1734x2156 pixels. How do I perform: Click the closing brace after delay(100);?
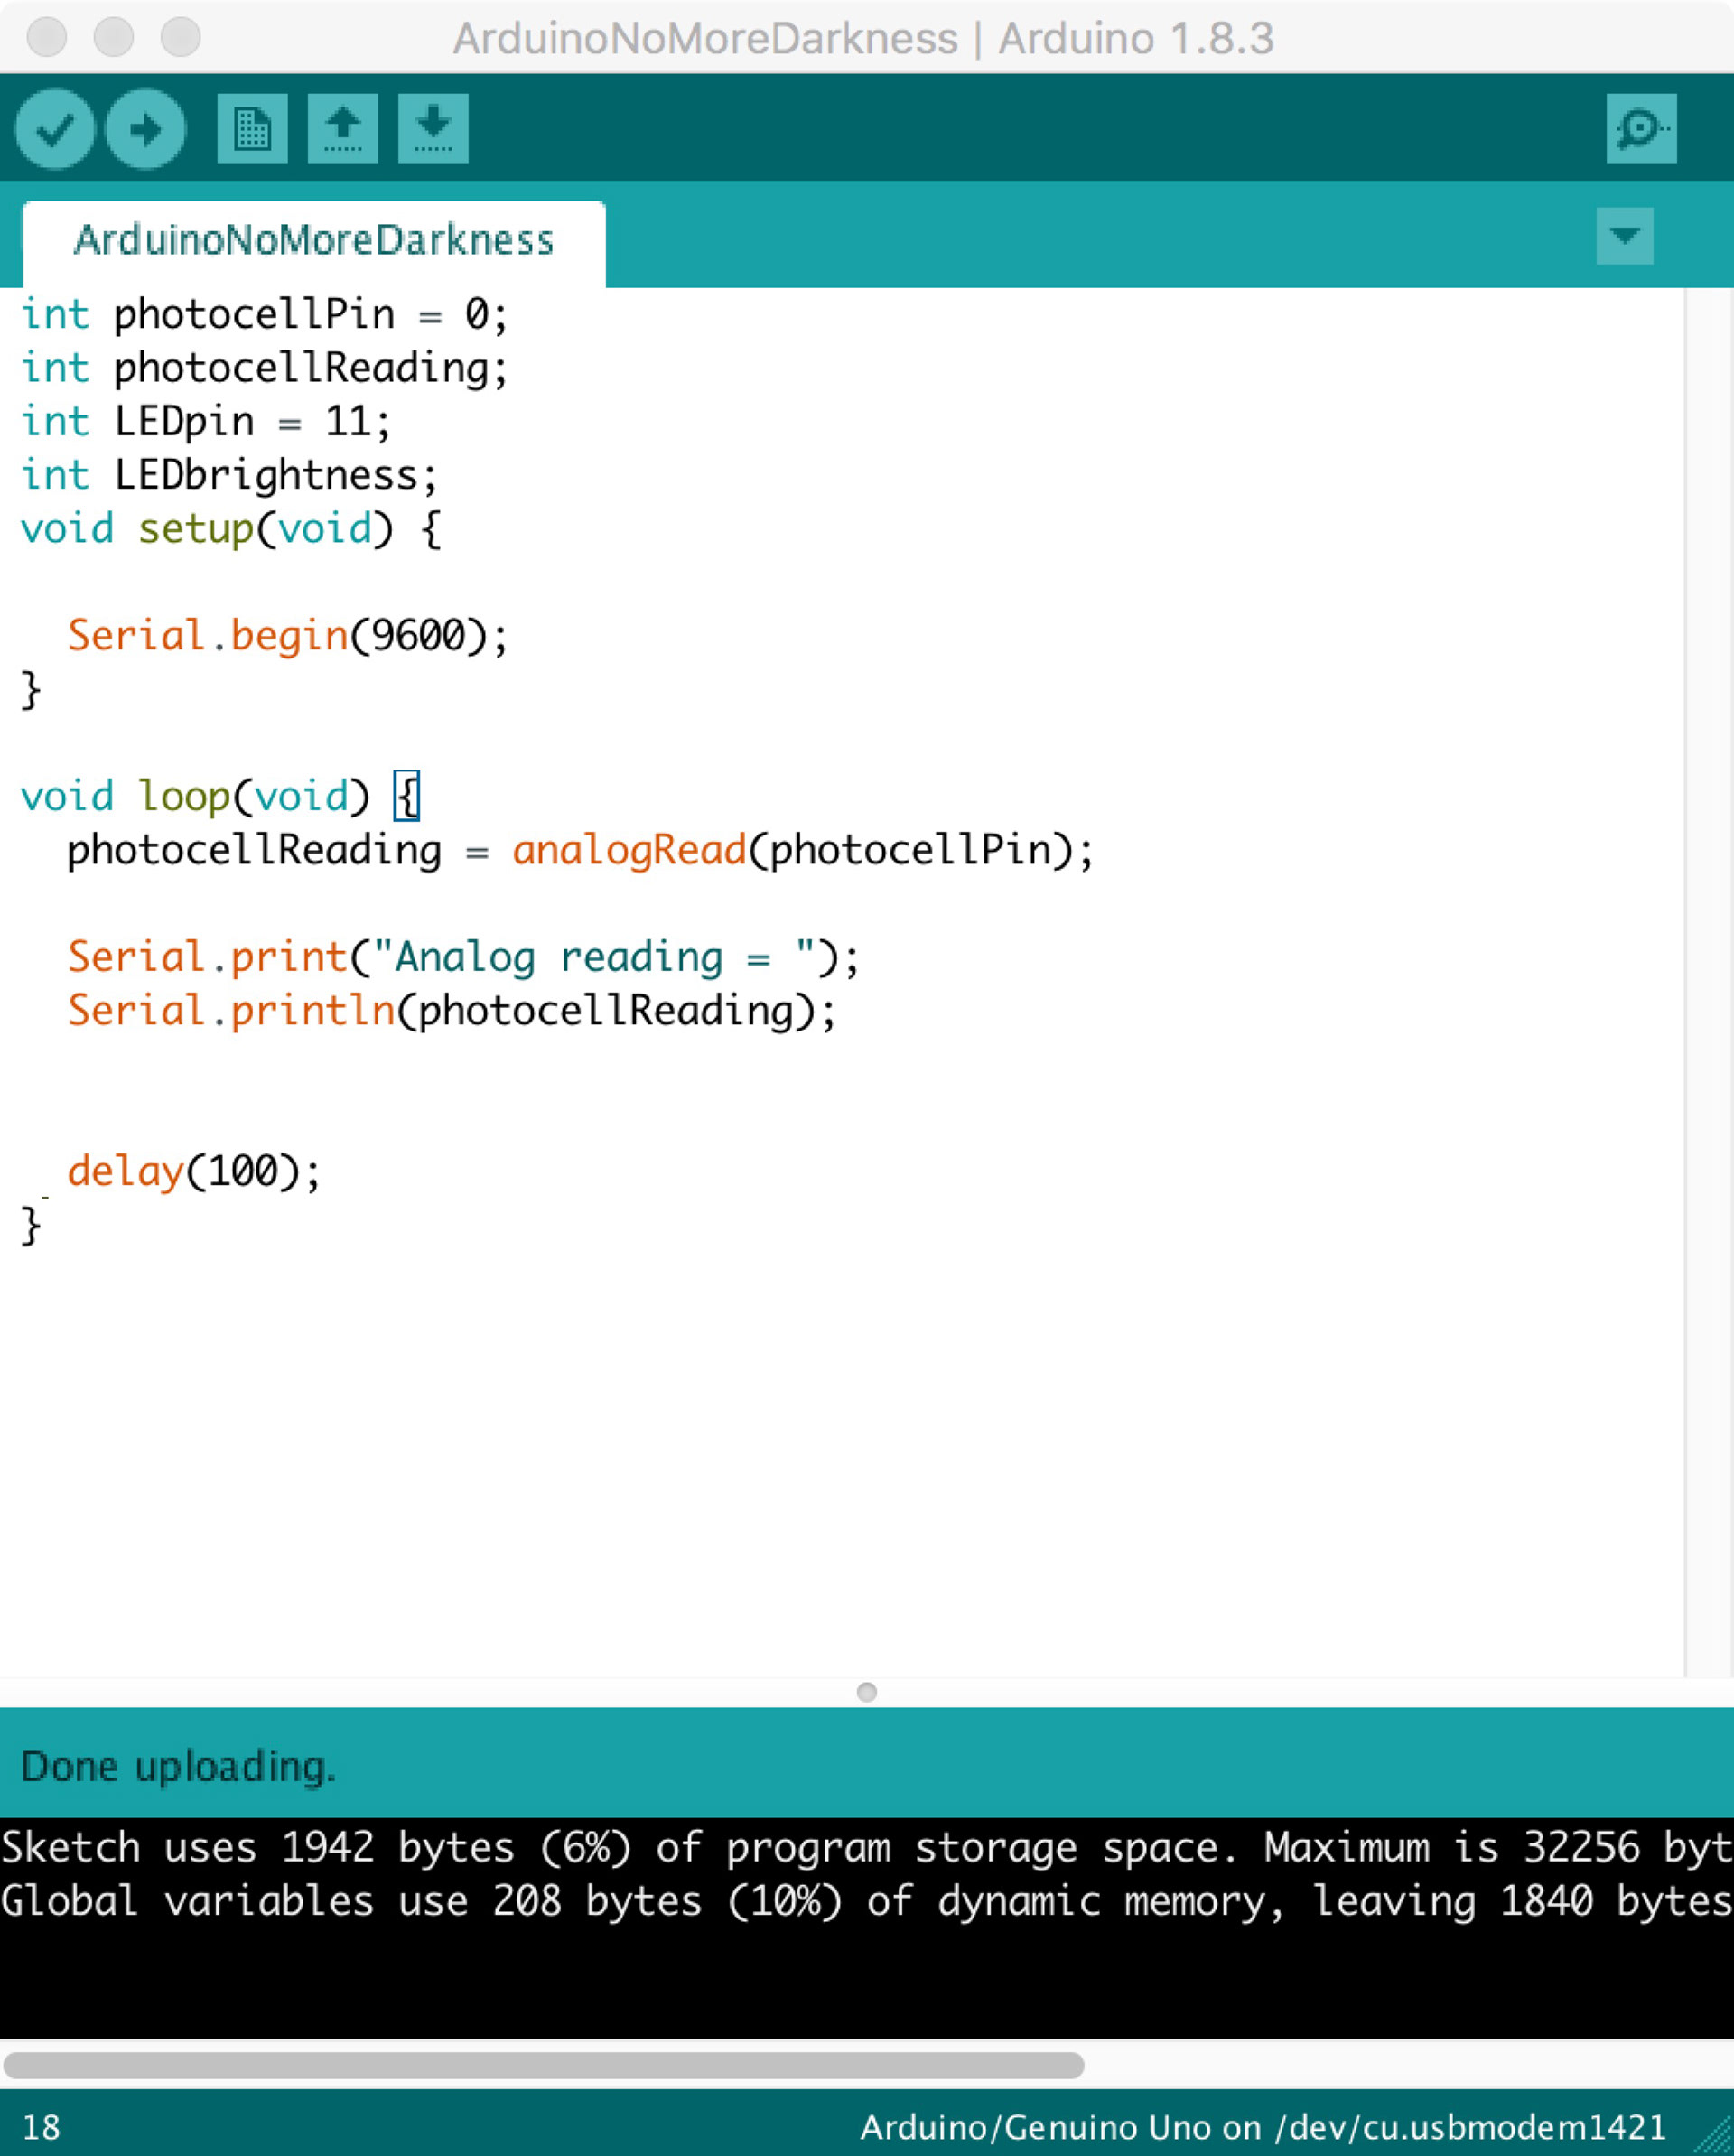(31, 1226)
